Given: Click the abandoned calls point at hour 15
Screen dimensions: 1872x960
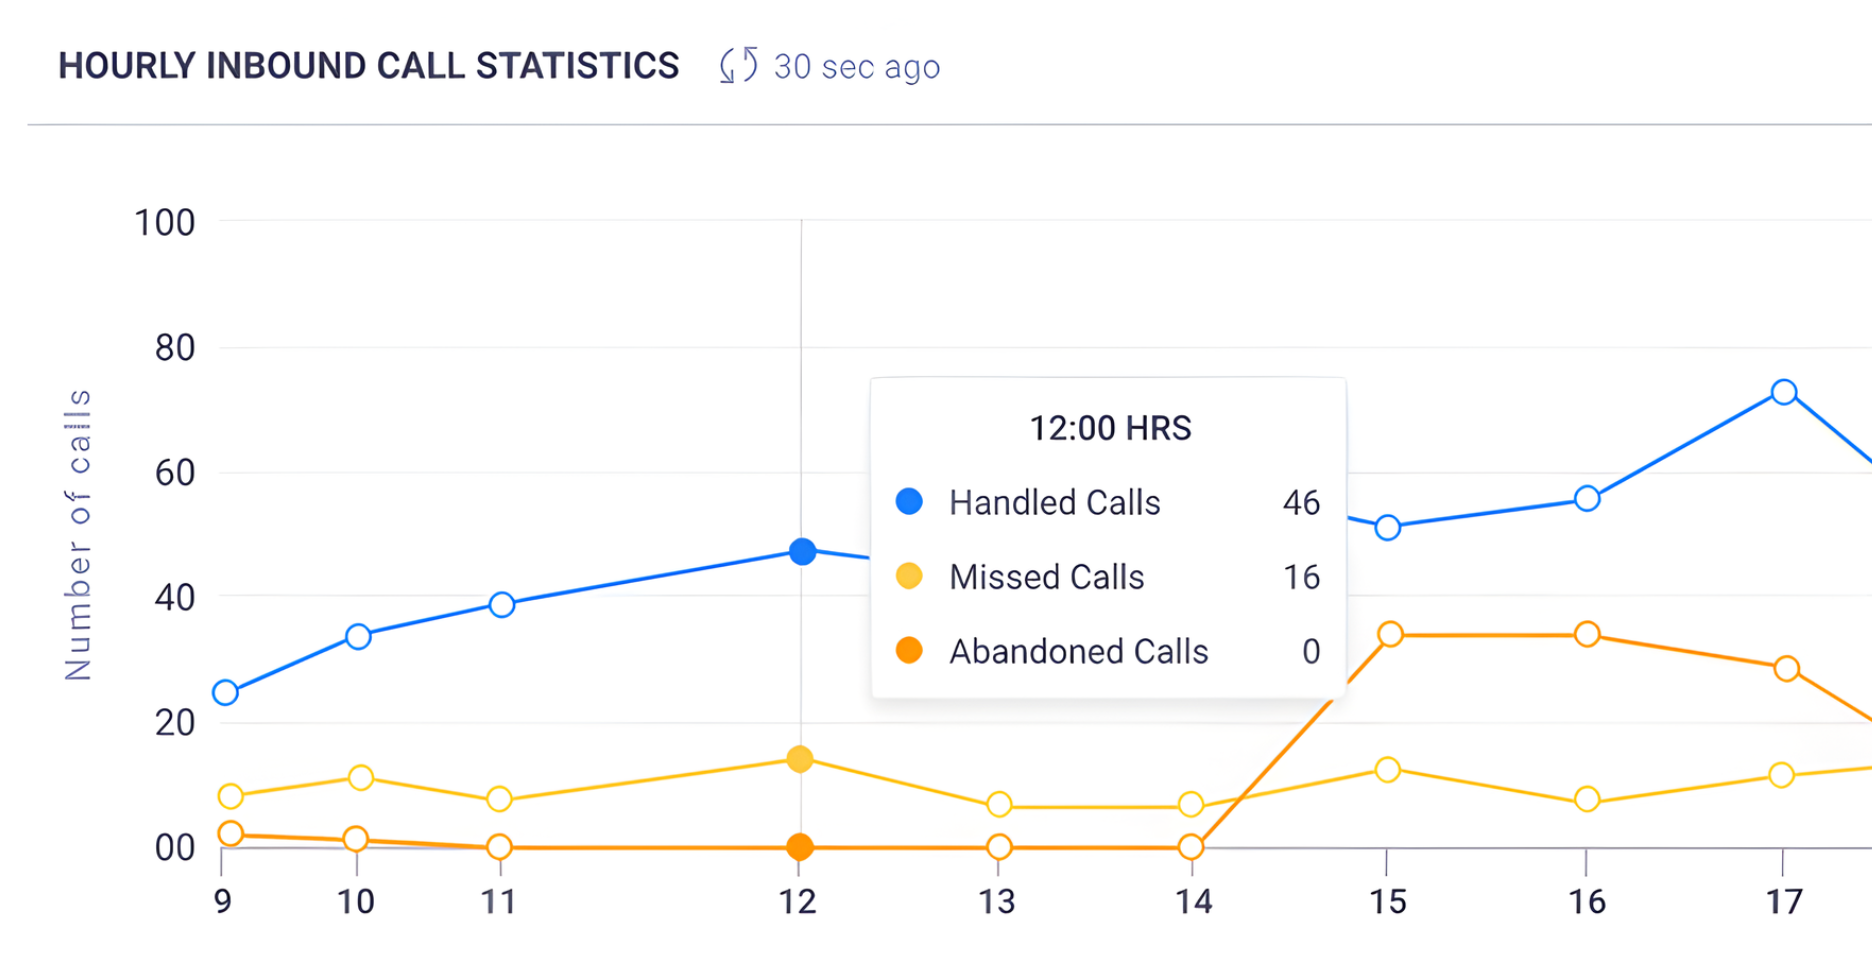Looking at the screenshot, I should click(x=1390, y=634).
